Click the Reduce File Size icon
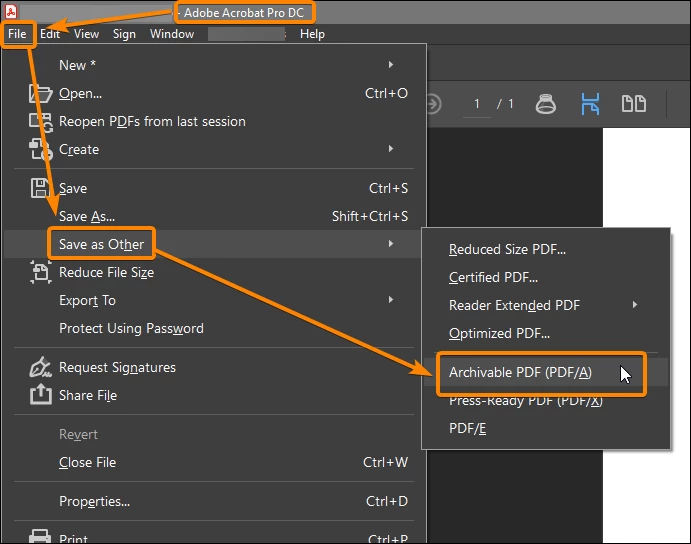 tap(41, 272)
